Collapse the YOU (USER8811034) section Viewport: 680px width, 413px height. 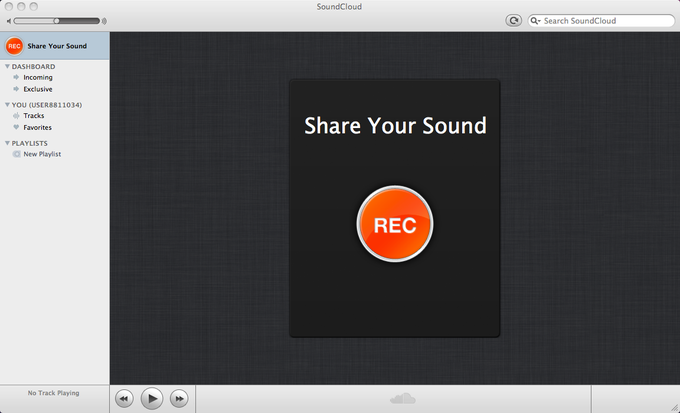click(x=7, y=105)
